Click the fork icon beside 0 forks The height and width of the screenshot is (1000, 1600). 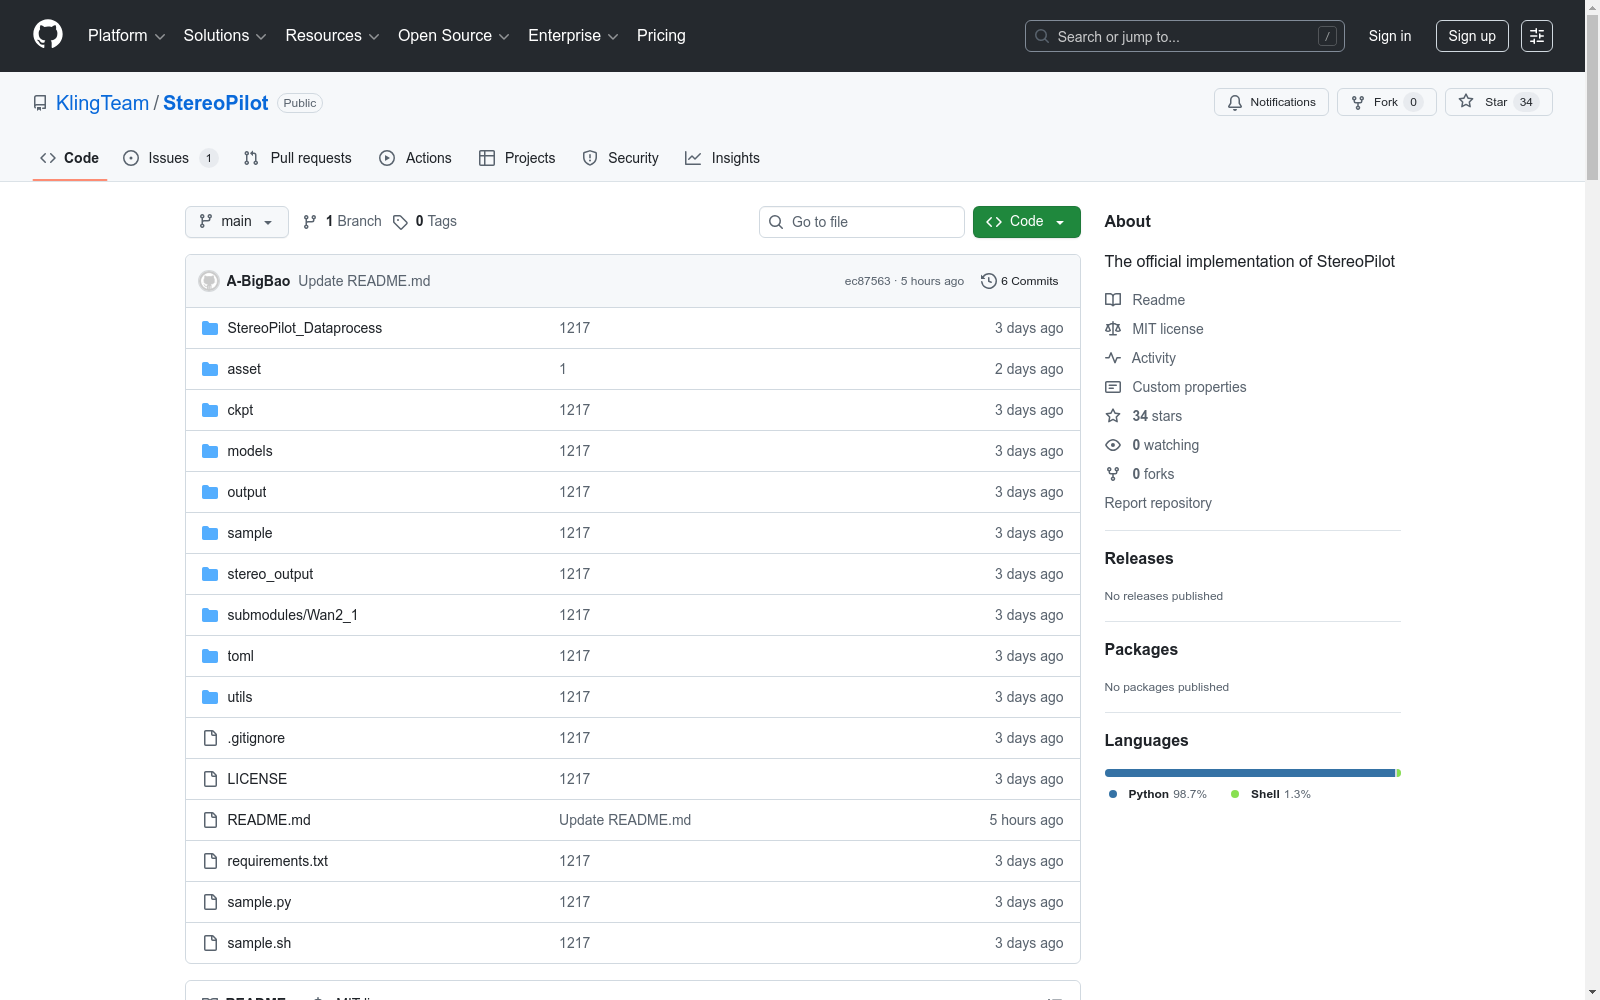1113,474
